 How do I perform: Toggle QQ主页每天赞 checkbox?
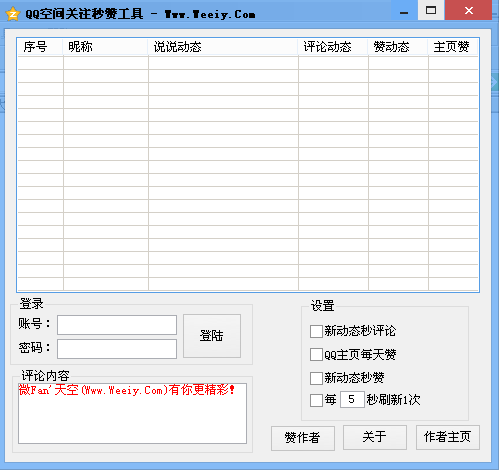tap(316, 354)
